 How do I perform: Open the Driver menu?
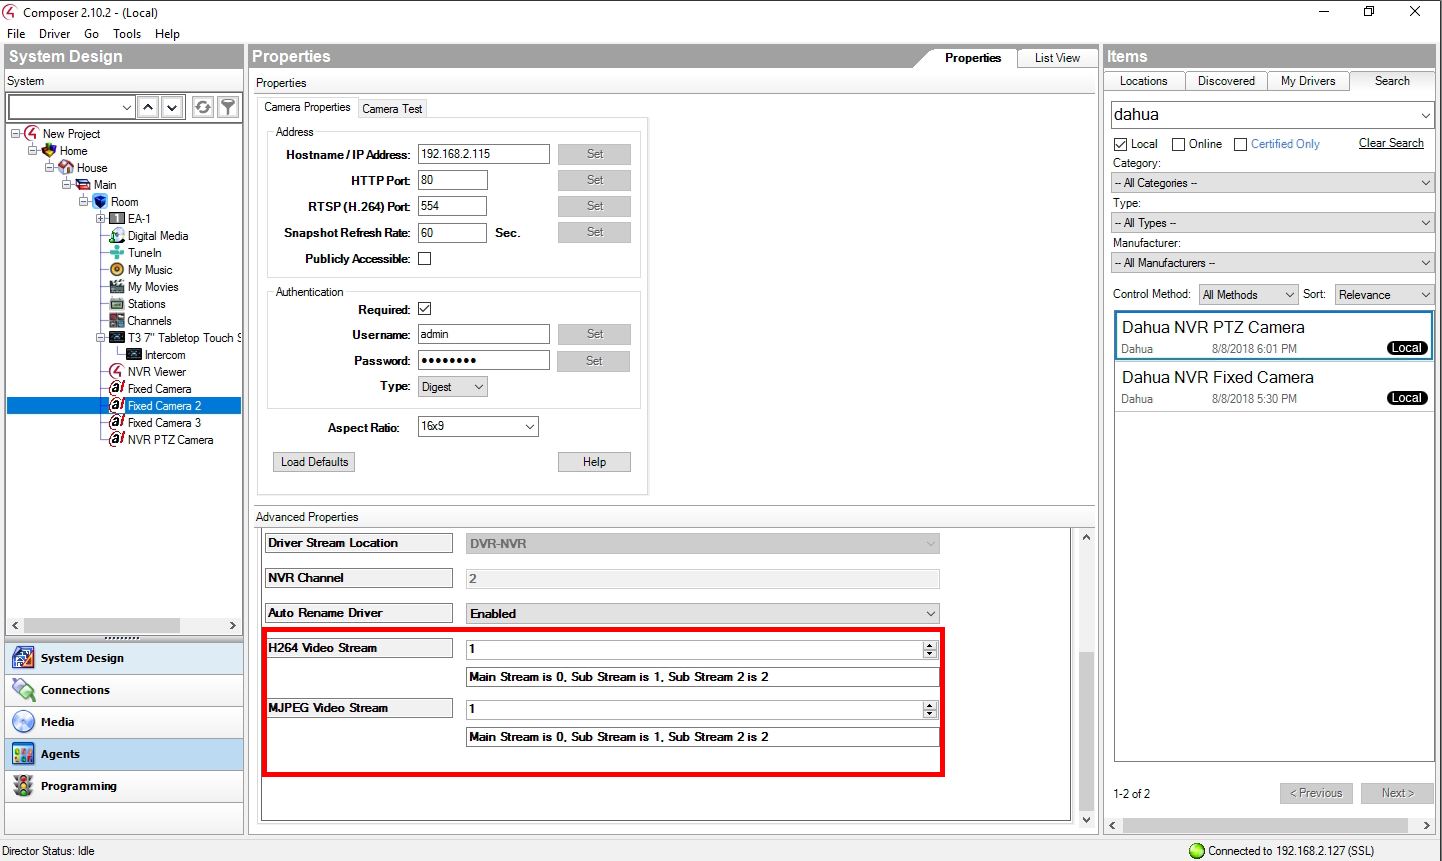pyautogui.click(x=55, y=34)
